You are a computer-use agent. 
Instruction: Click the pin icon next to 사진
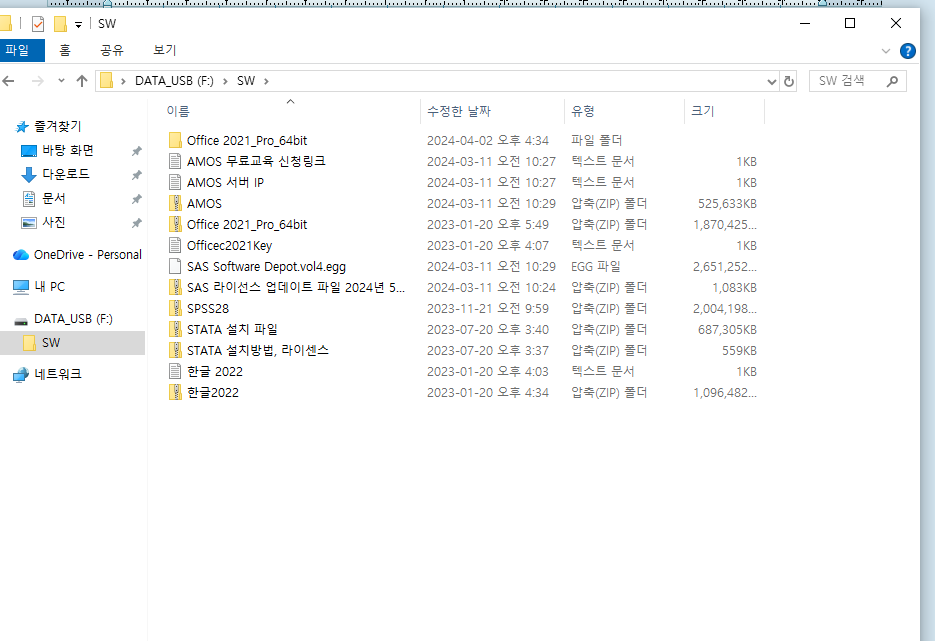[137, 223]
